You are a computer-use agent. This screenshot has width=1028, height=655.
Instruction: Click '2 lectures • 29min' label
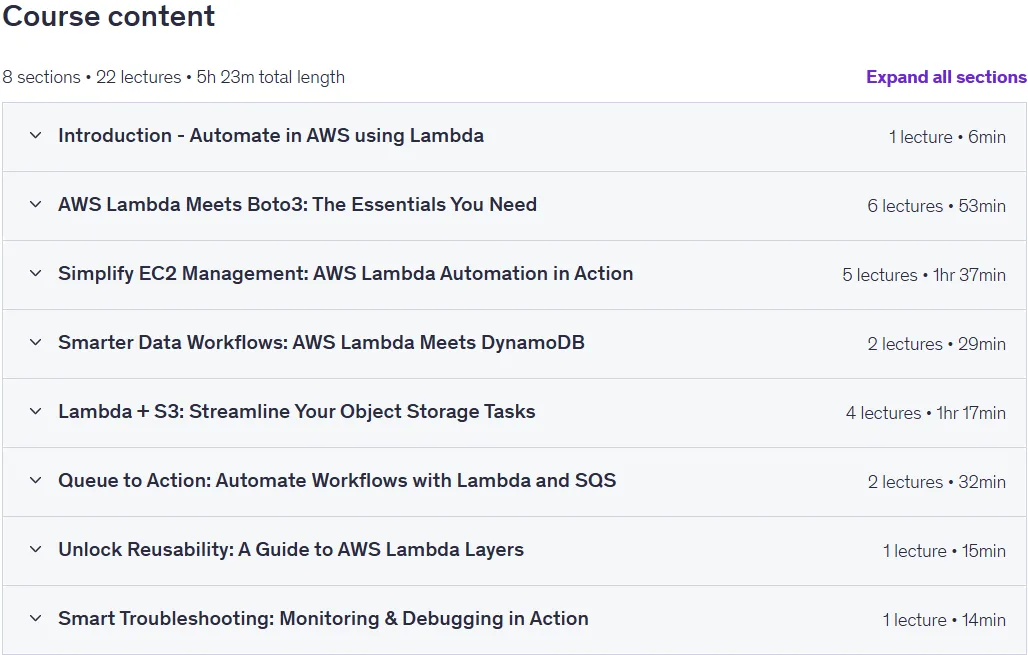936,344
